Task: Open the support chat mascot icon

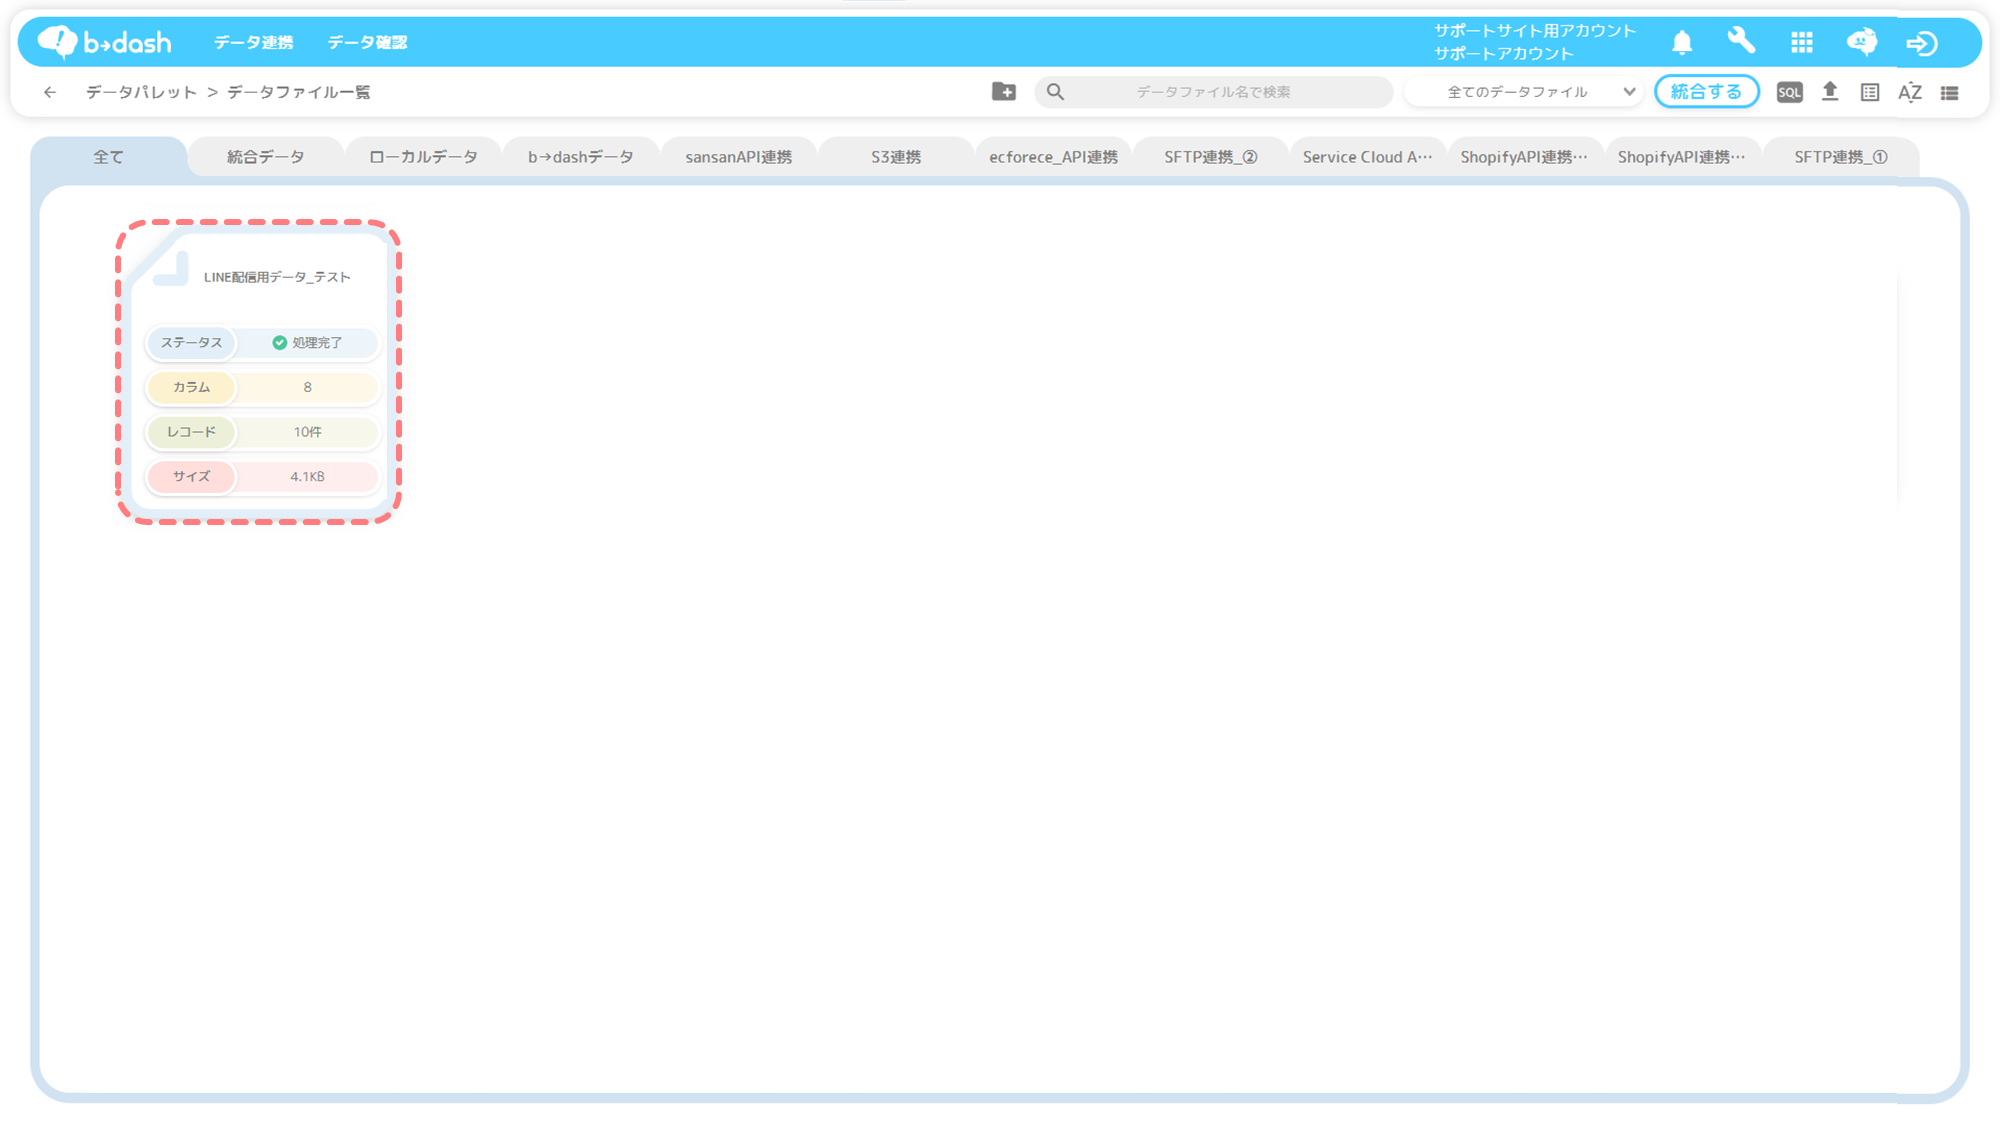Action: click(x=1861, y=42)
